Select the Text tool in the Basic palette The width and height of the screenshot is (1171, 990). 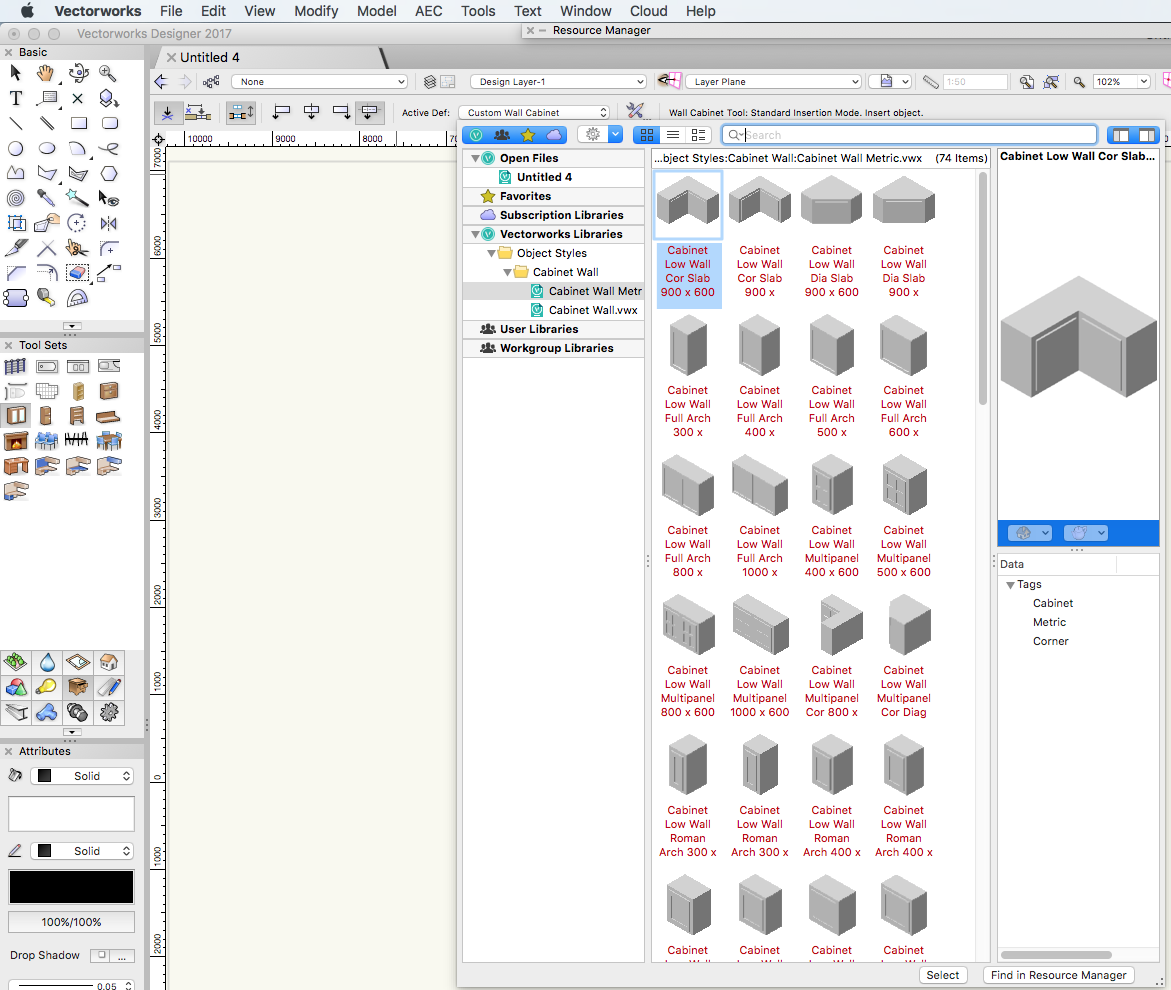tap(14, 98)
